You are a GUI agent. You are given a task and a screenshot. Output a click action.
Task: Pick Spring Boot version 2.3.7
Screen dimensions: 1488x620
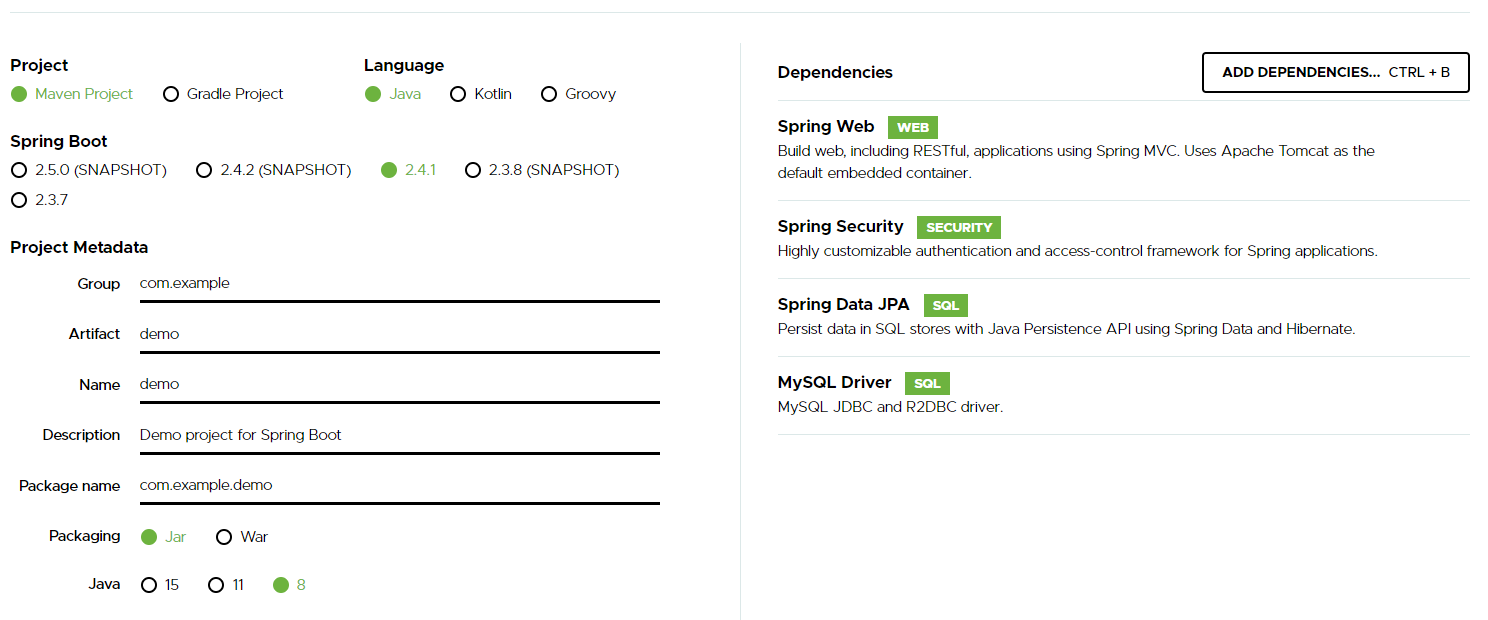click(19, 200)
